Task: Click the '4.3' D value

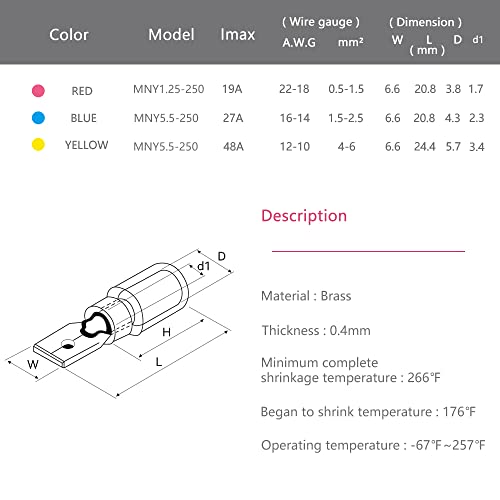Action: coord(452,118)
